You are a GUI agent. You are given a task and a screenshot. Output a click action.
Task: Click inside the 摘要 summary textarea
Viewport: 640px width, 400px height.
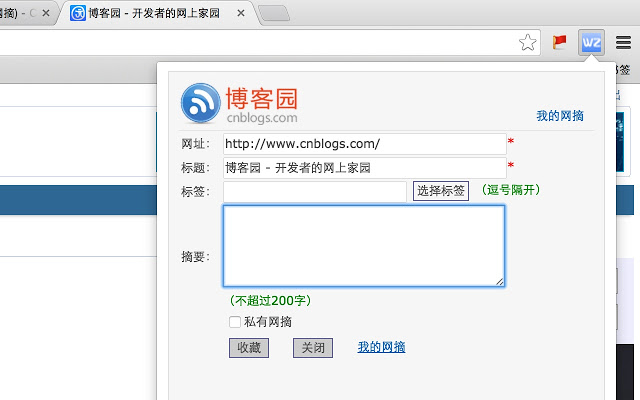pos(364,246)
